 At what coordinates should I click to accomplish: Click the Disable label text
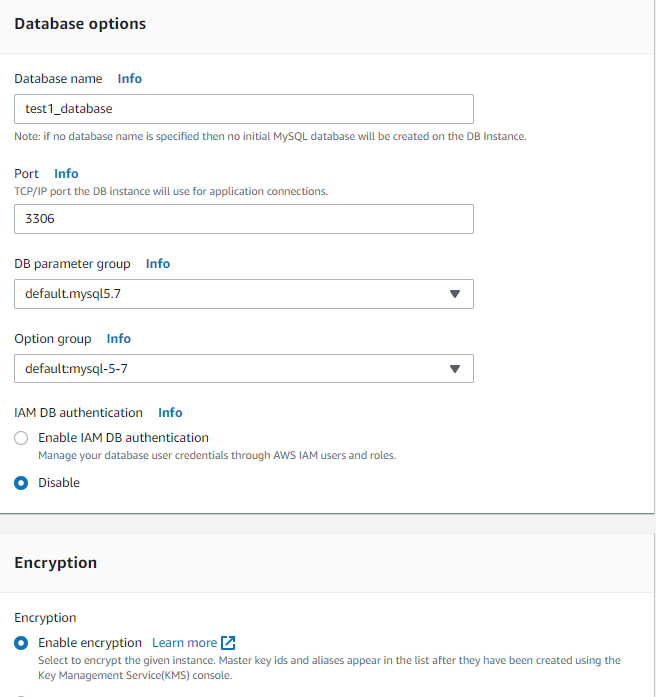(59, 483)
